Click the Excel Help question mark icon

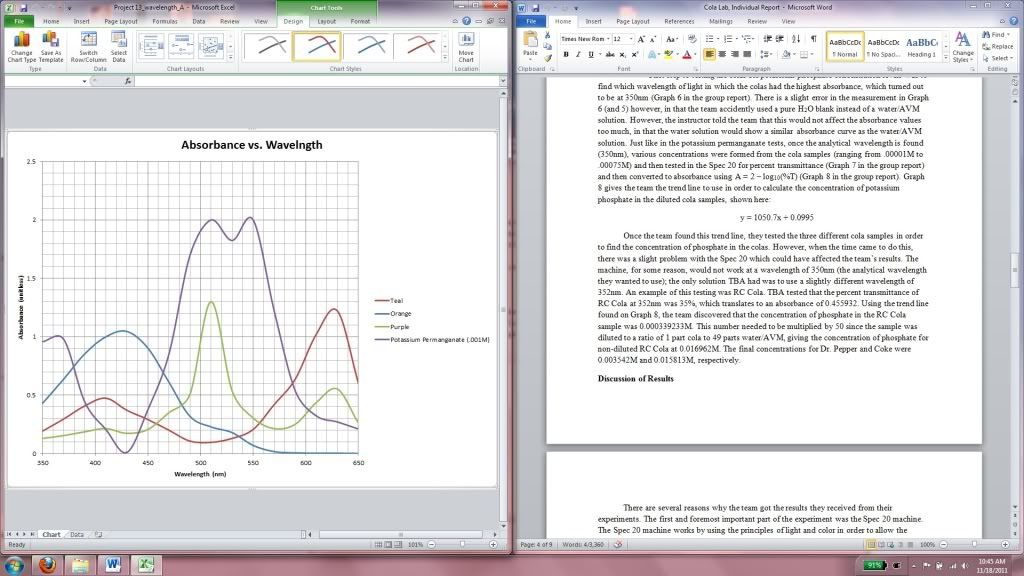coord(466,21)
